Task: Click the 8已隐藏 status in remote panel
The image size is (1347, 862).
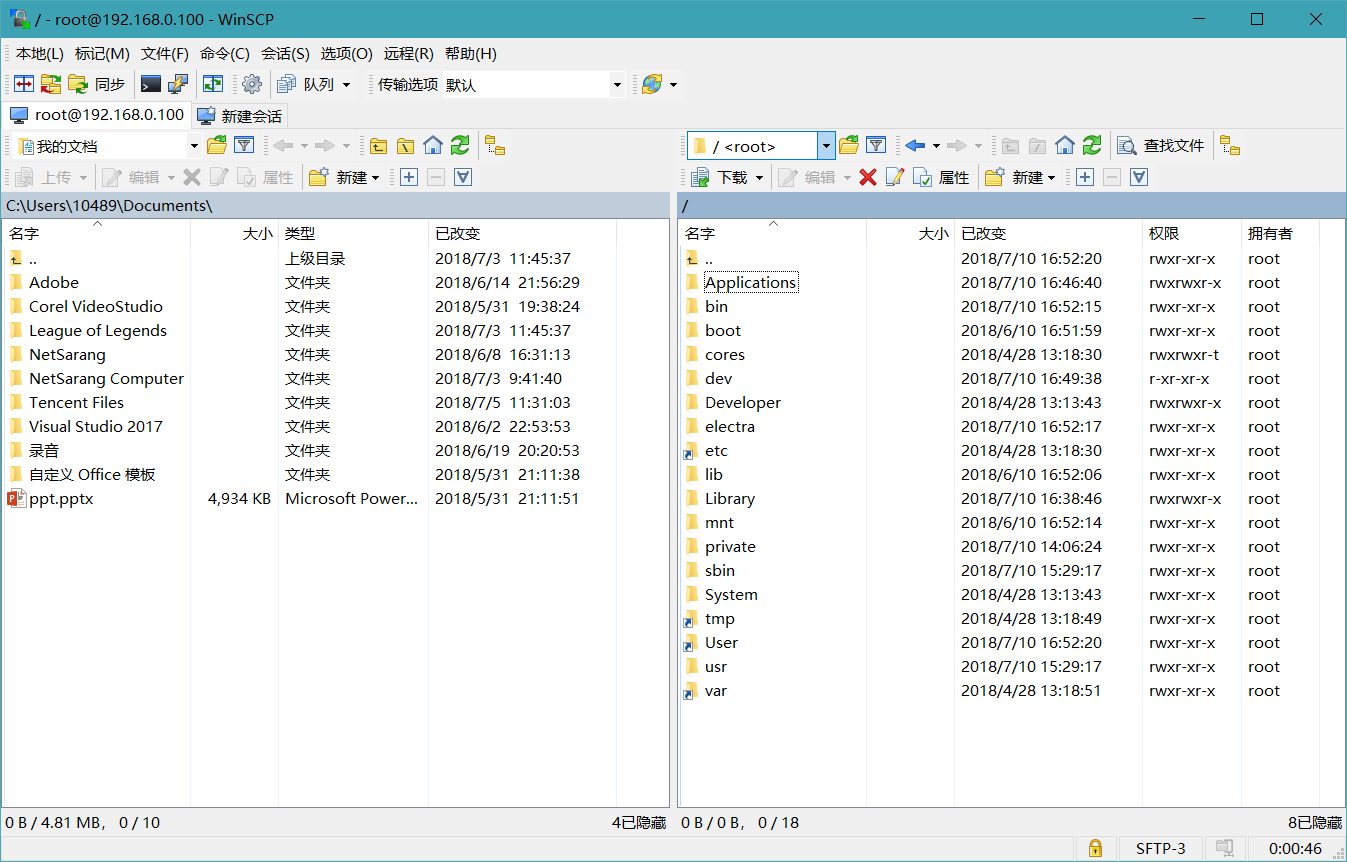Action: point(1314,823)
